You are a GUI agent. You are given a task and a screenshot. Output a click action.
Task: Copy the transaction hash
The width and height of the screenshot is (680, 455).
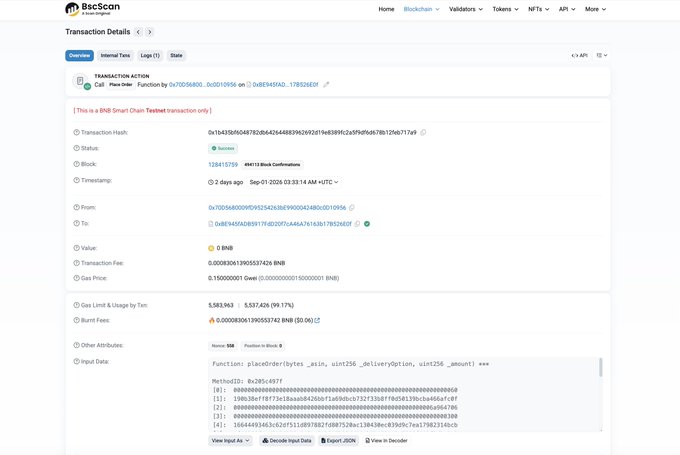click(x=423, y=132)
